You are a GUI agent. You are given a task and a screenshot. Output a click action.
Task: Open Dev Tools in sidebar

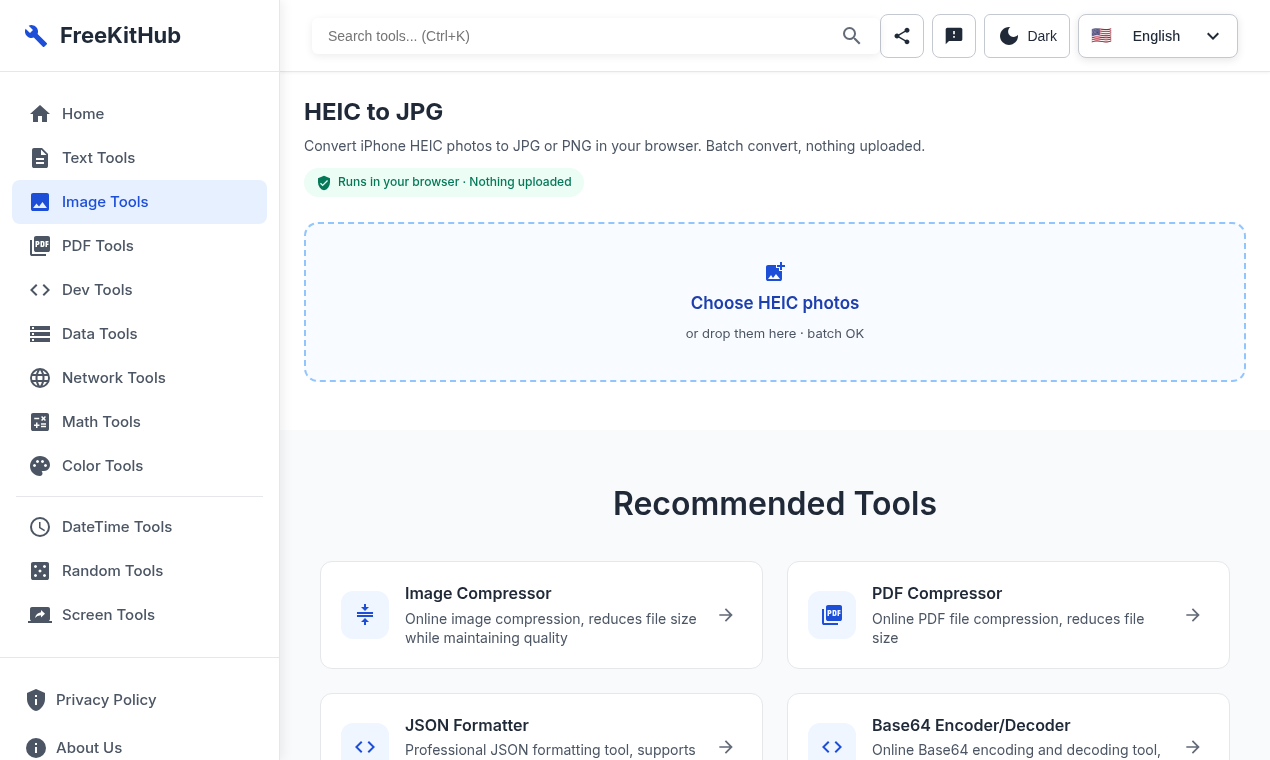(139, 290)
